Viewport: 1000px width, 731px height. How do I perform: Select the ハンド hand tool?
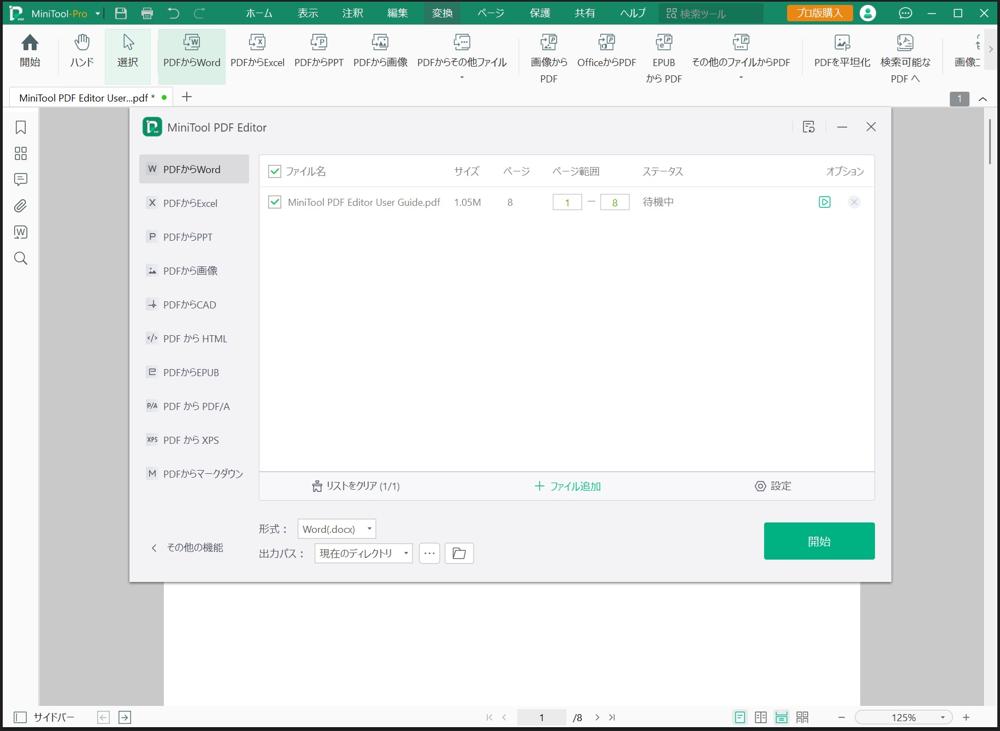click(82, 51)
